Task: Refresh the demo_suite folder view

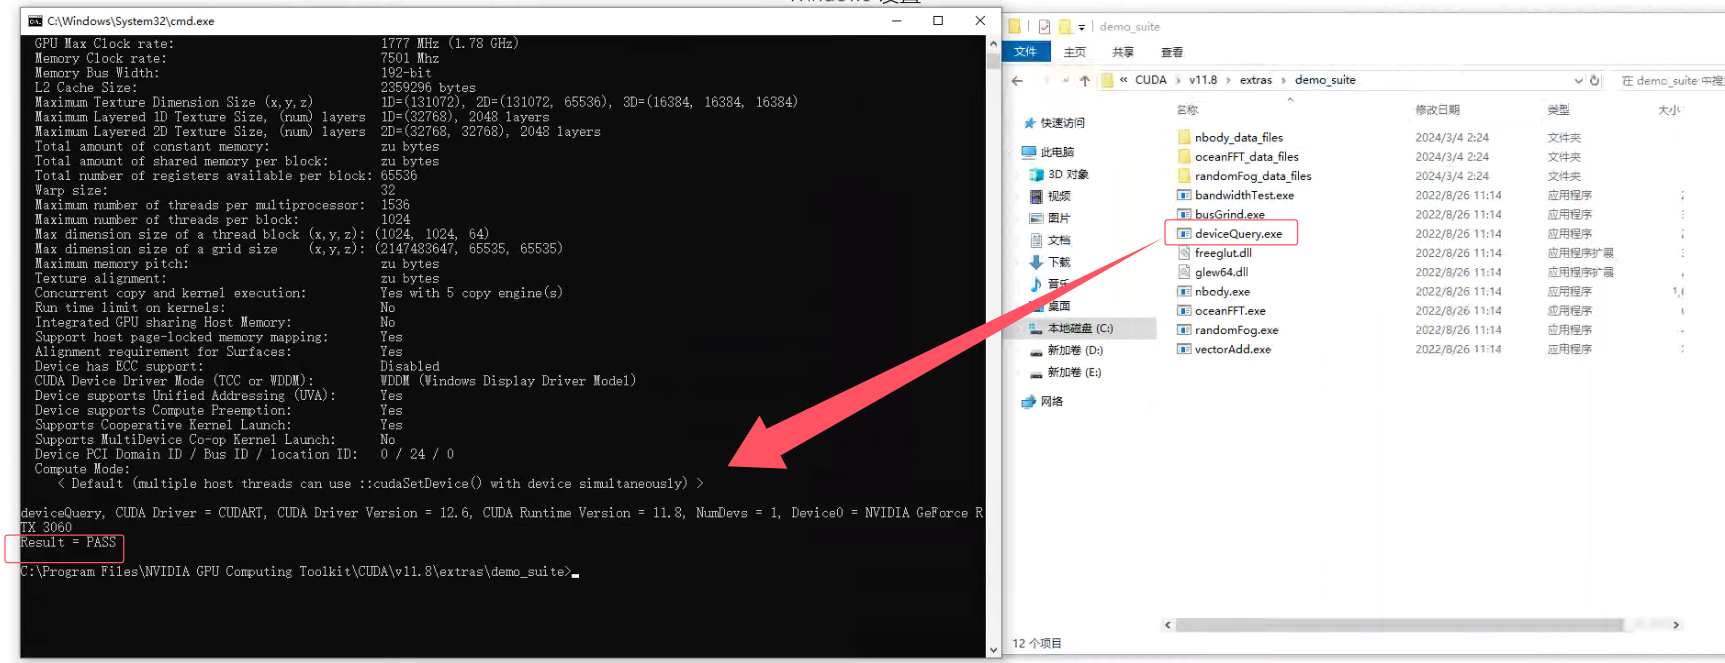Action: 1595,80
